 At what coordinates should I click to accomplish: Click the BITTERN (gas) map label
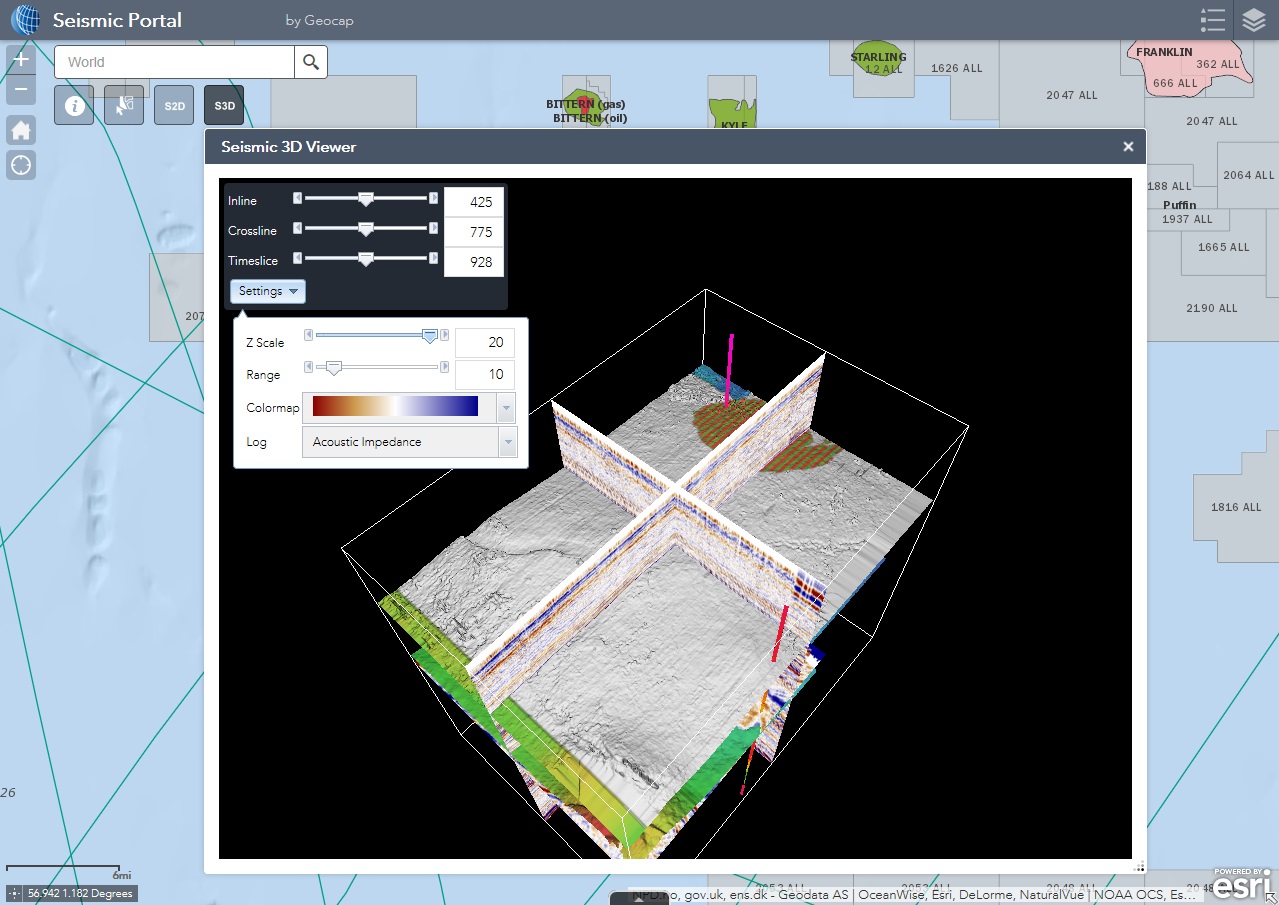tap(585, 104)
